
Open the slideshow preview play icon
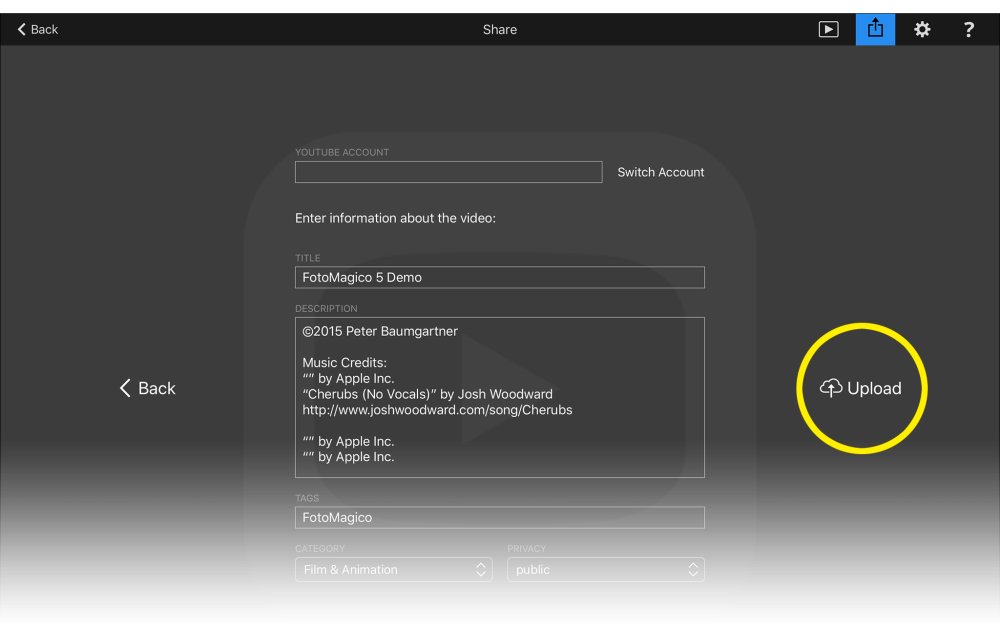tap(828, 29)
